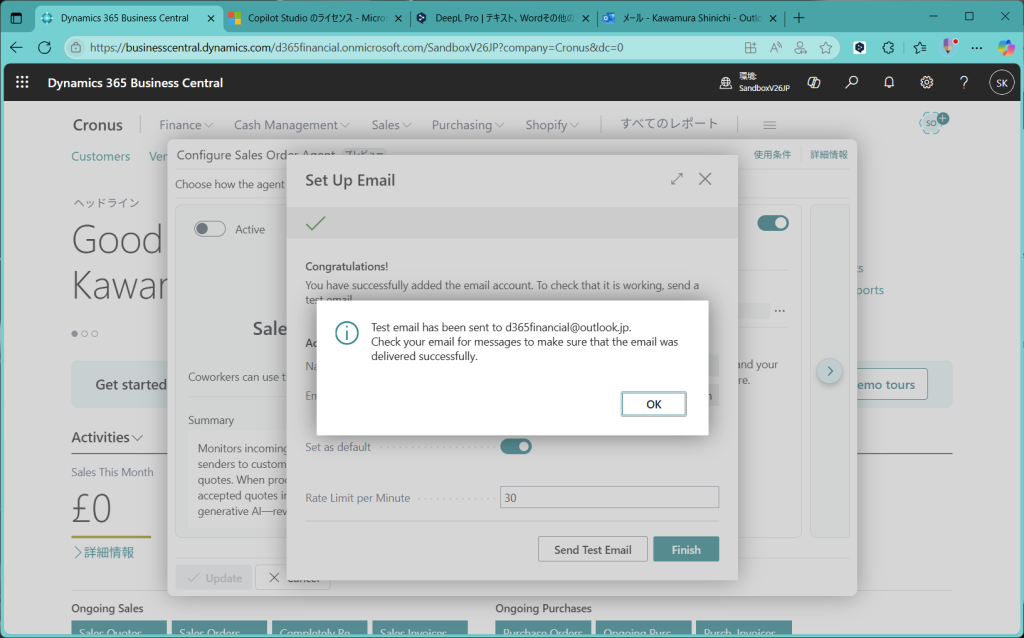1024x638 pixels.
Task: Click the three-dot ellipsis in the agent configuration
Action: tap(780, 311)
